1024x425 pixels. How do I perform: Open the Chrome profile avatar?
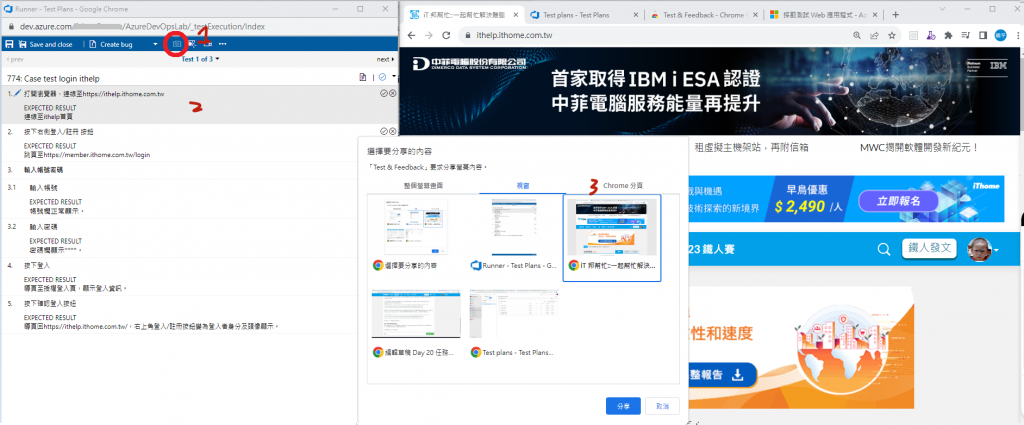click(x=1000, y=35)
